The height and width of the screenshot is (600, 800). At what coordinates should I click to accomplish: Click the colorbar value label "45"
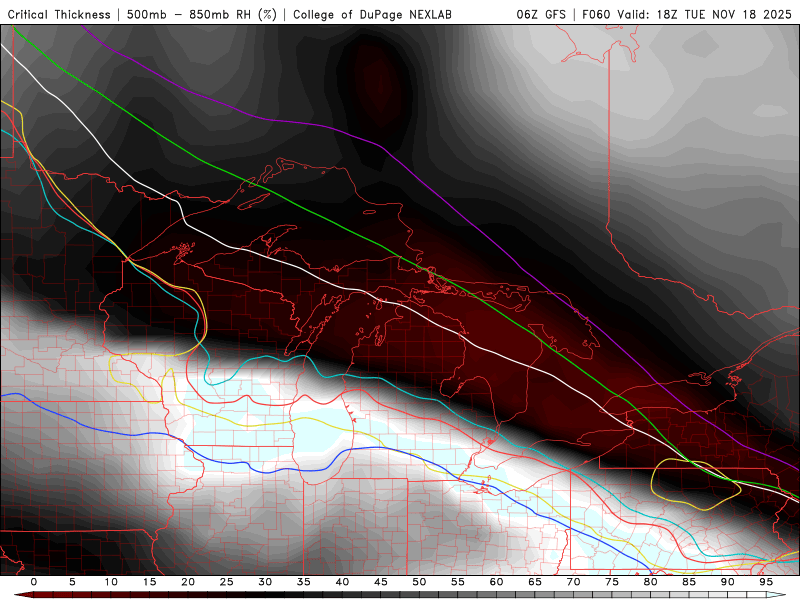tap(381, 582)
